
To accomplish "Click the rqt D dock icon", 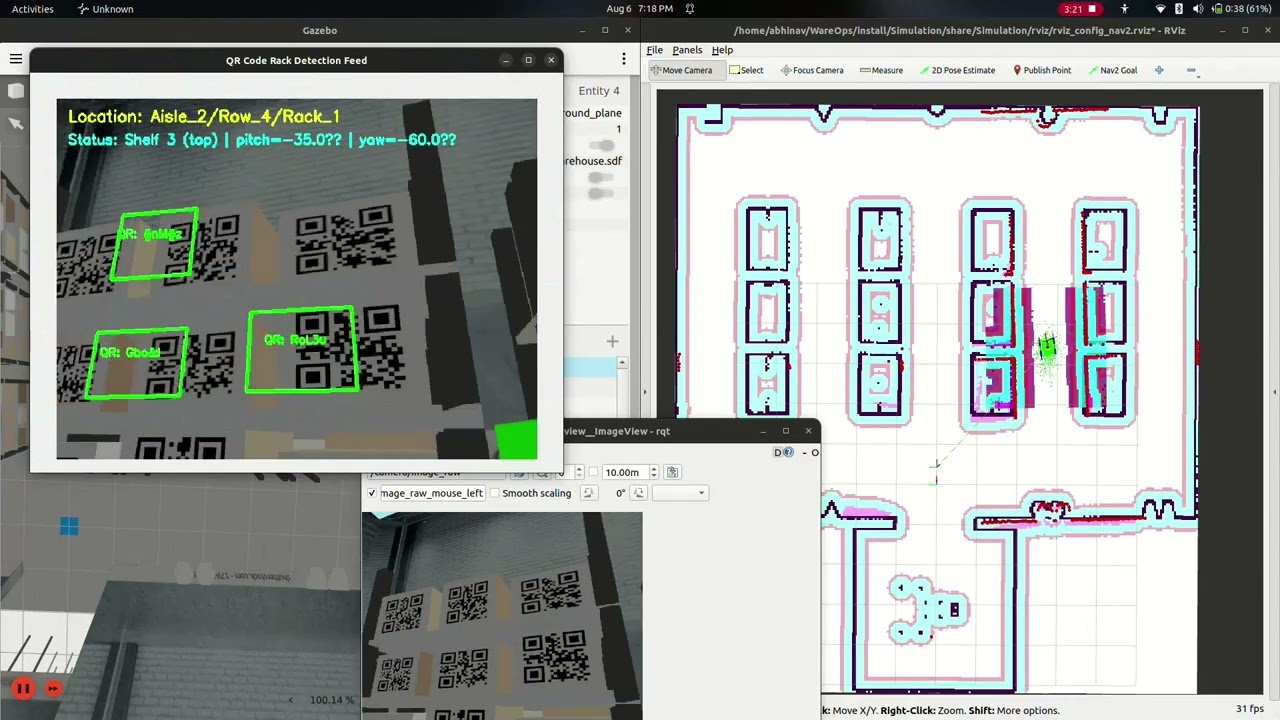I will pyautogui.click(x=779, y=453).
